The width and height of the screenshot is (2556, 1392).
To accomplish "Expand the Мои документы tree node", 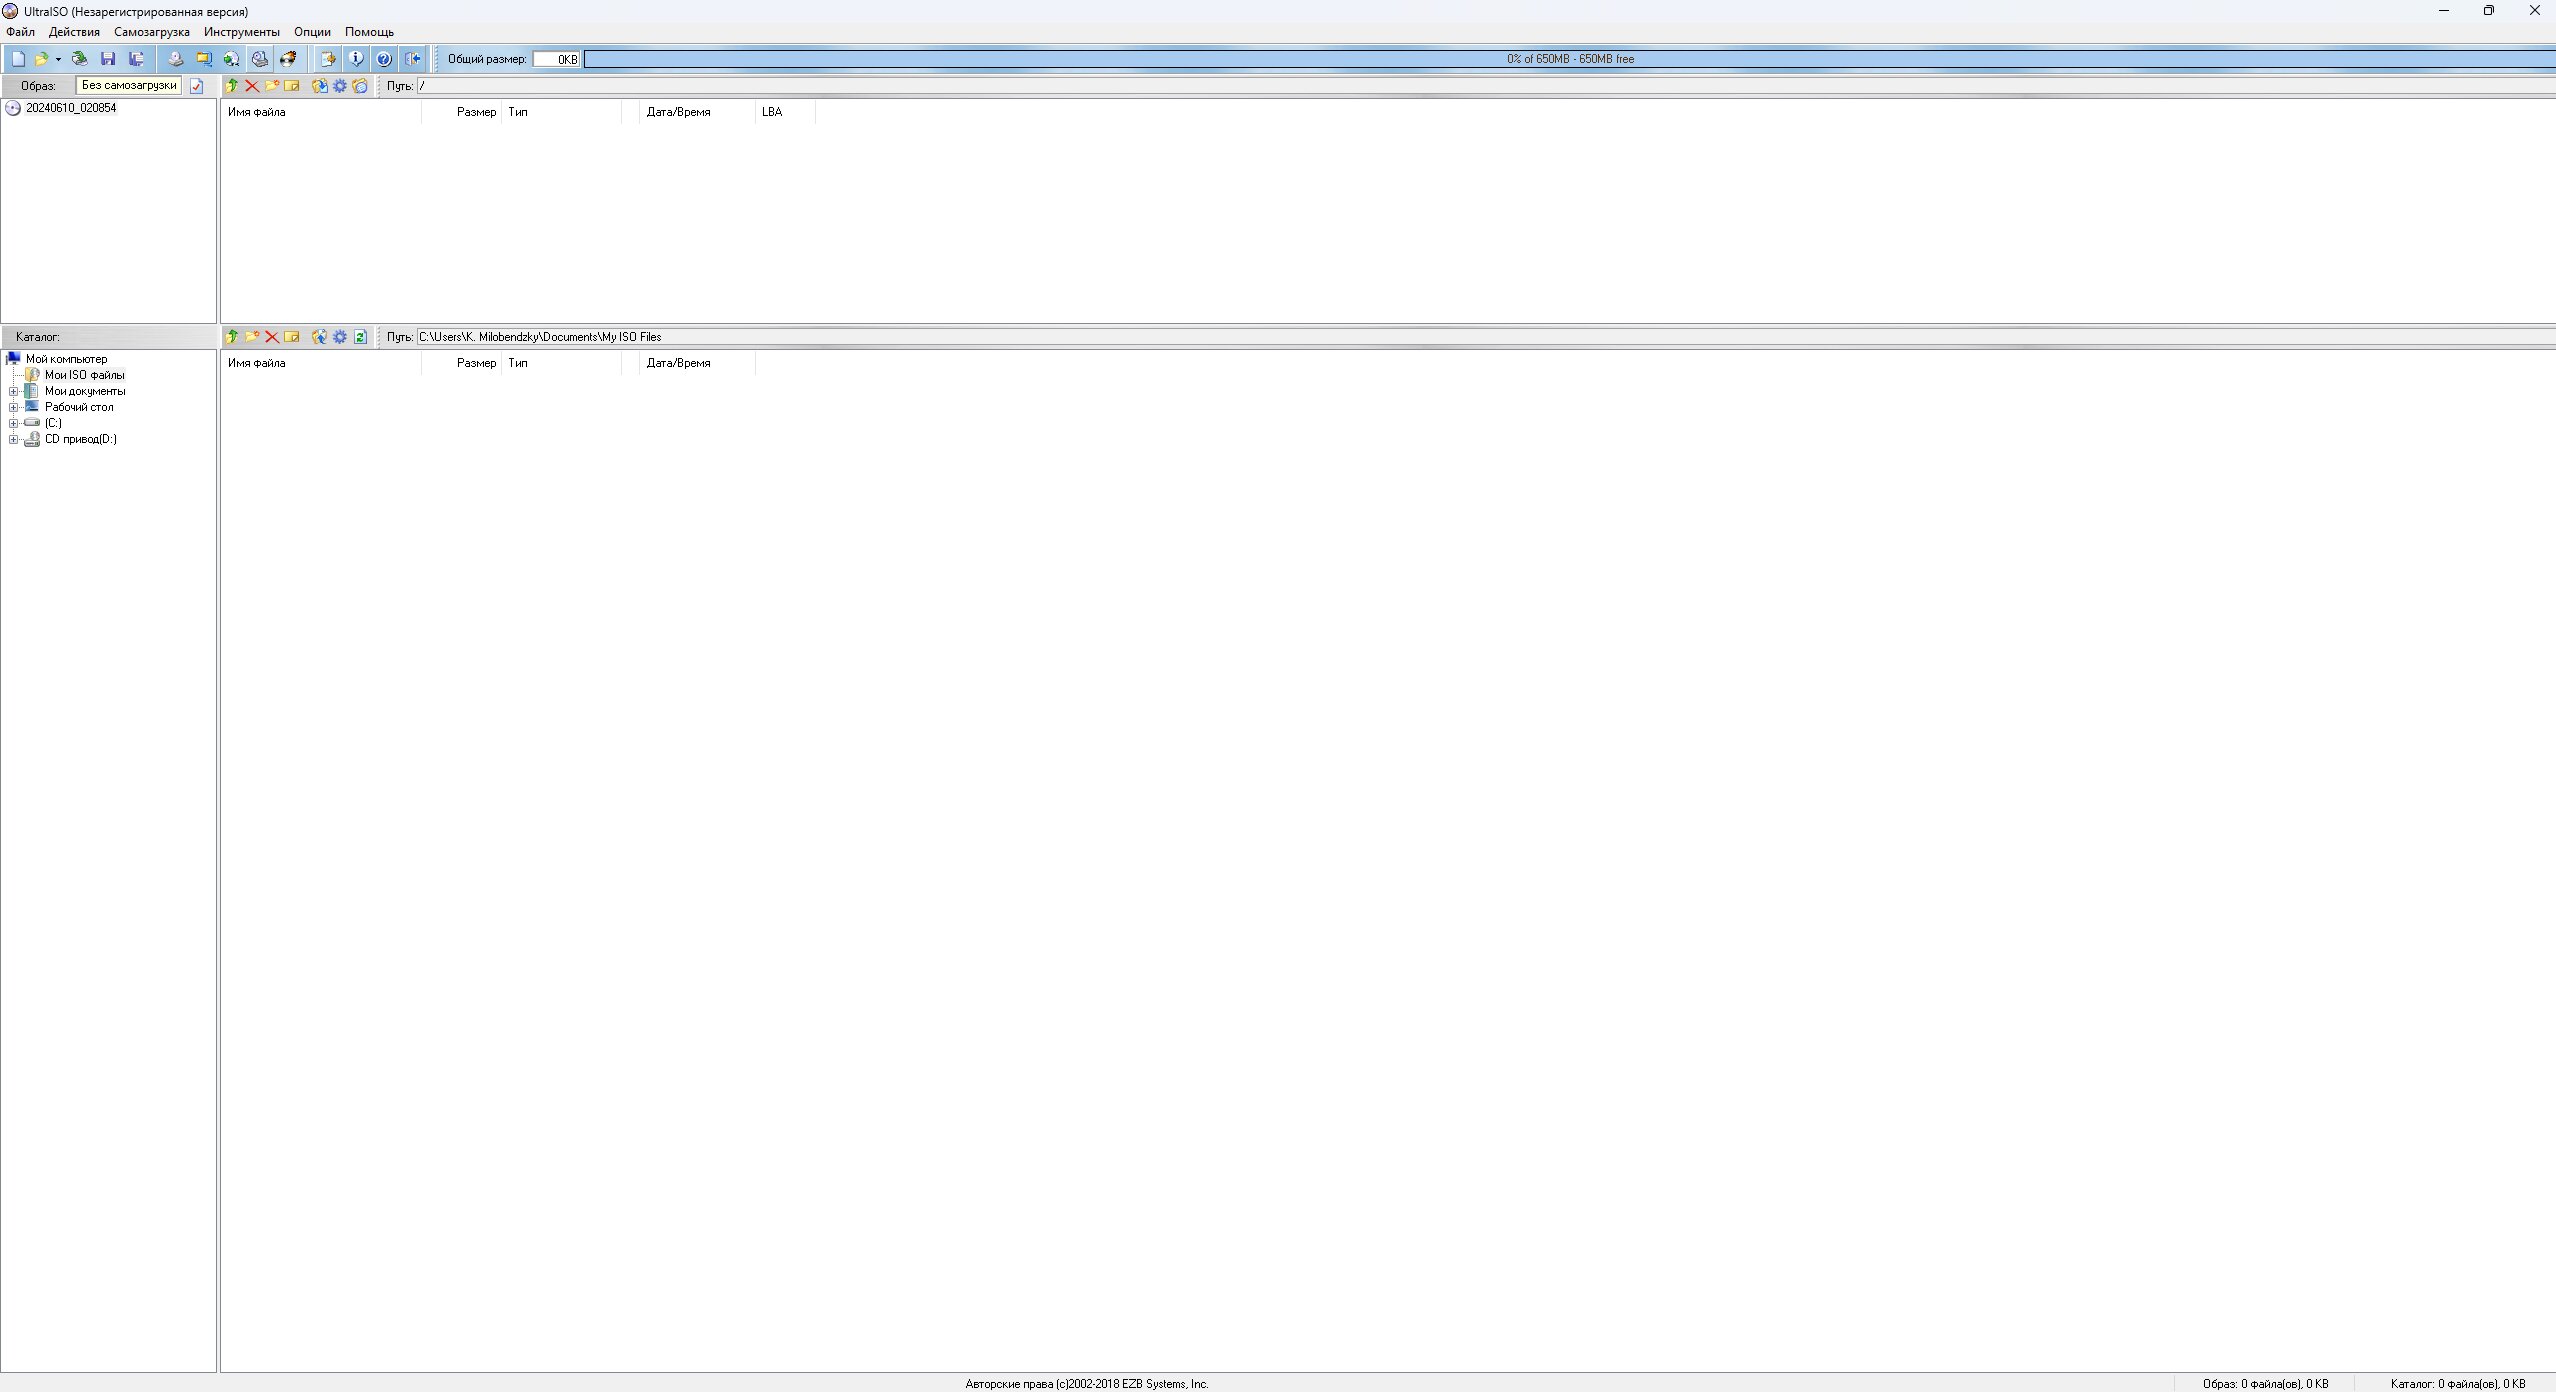I will click(x=14, y=392).
